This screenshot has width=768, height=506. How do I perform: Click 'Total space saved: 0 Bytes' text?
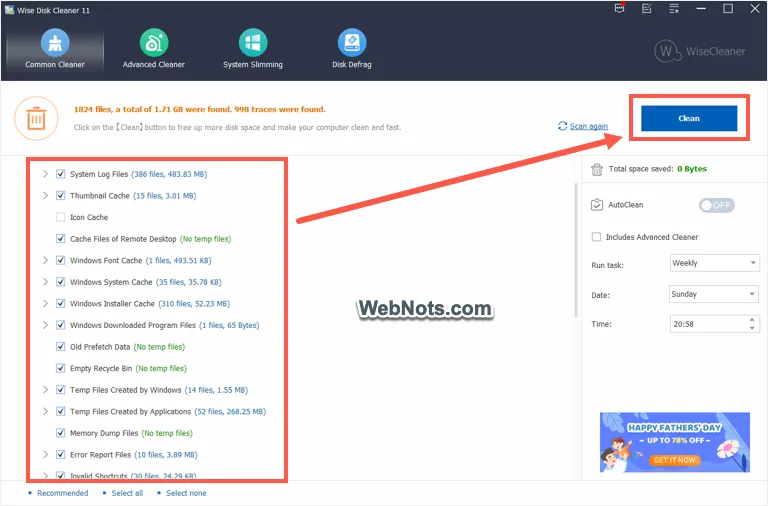coord(658,169)
